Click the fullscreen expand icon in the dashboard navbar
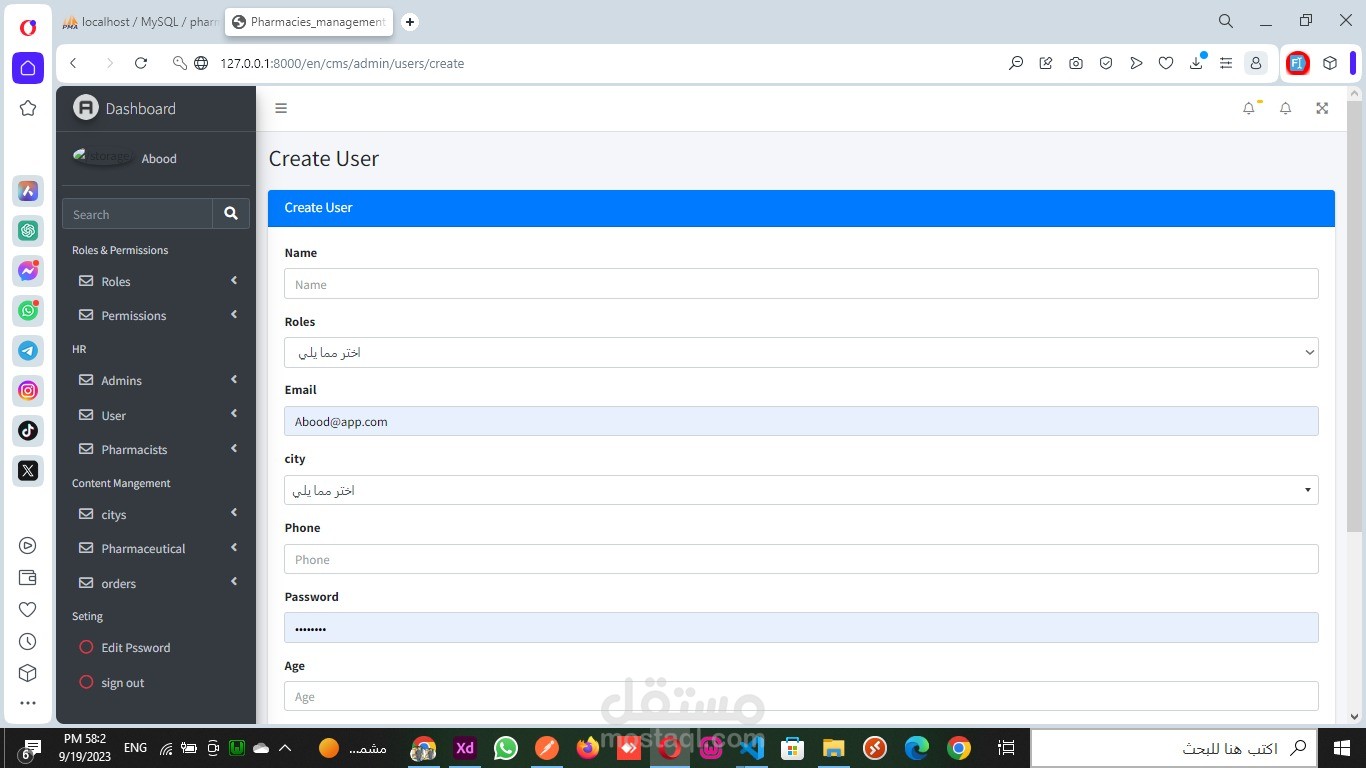The image size is (1366, 768). [x=1322, y=108]
